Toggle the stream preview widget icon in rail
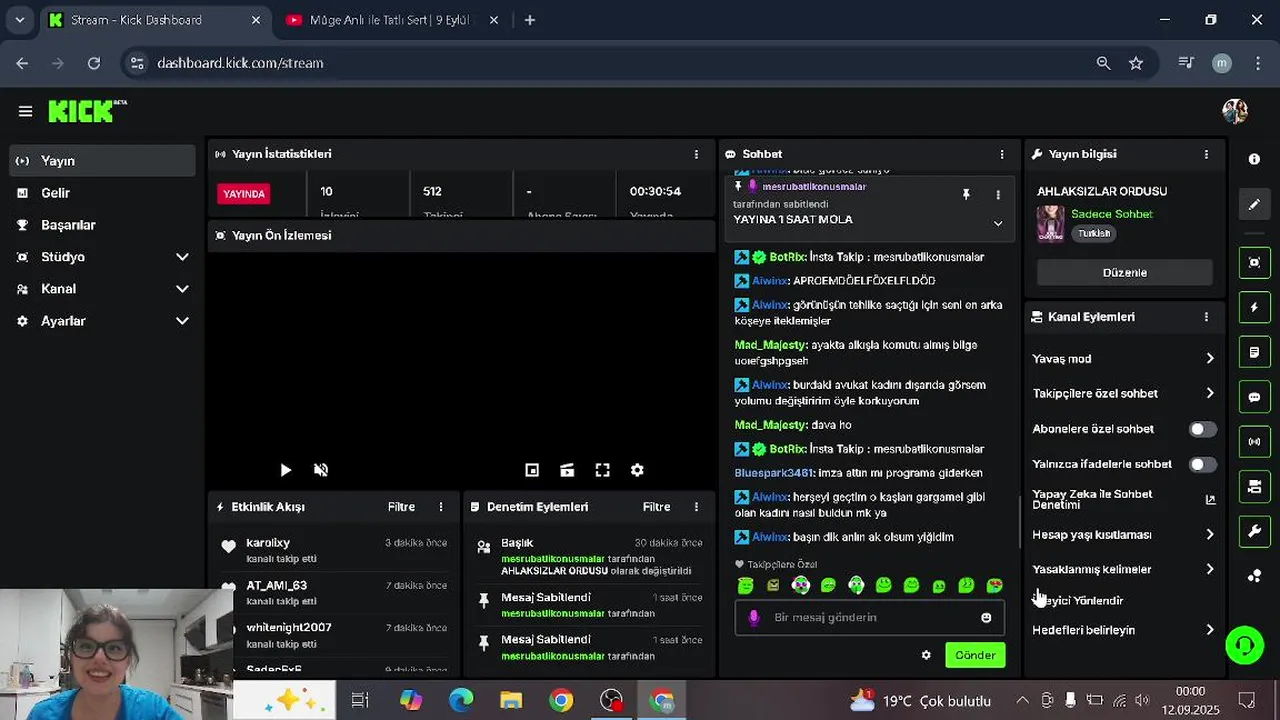 pyautogui.click(x=1254, y=262)
